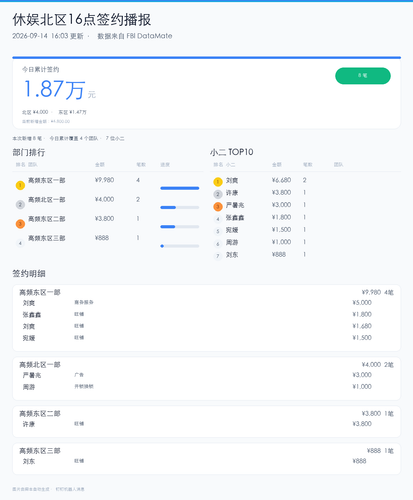Image resolution: width=413 pixels, height=500 pixels.
Task: Click the large "1.87万" total figure
Action: (x=54, y=89)
